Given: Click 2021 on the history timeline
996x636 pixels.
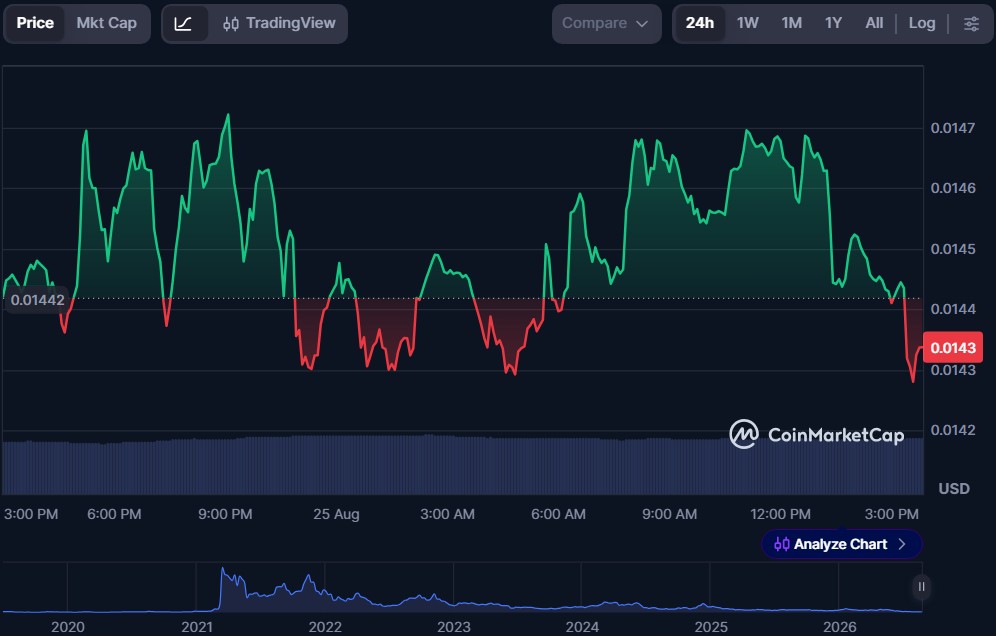Looking at the screenshot, I should (x=197, y=627).
